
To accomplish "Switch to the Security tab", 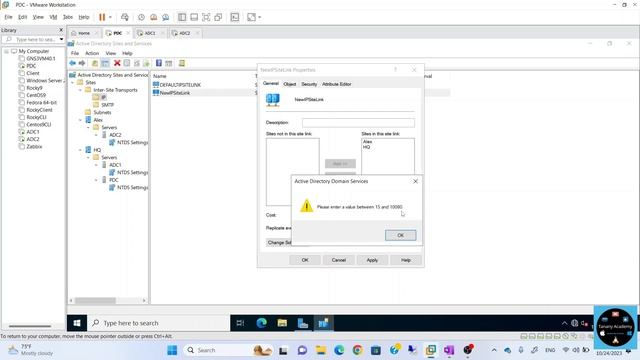I will pyautogui.click(x=309, y=84).
